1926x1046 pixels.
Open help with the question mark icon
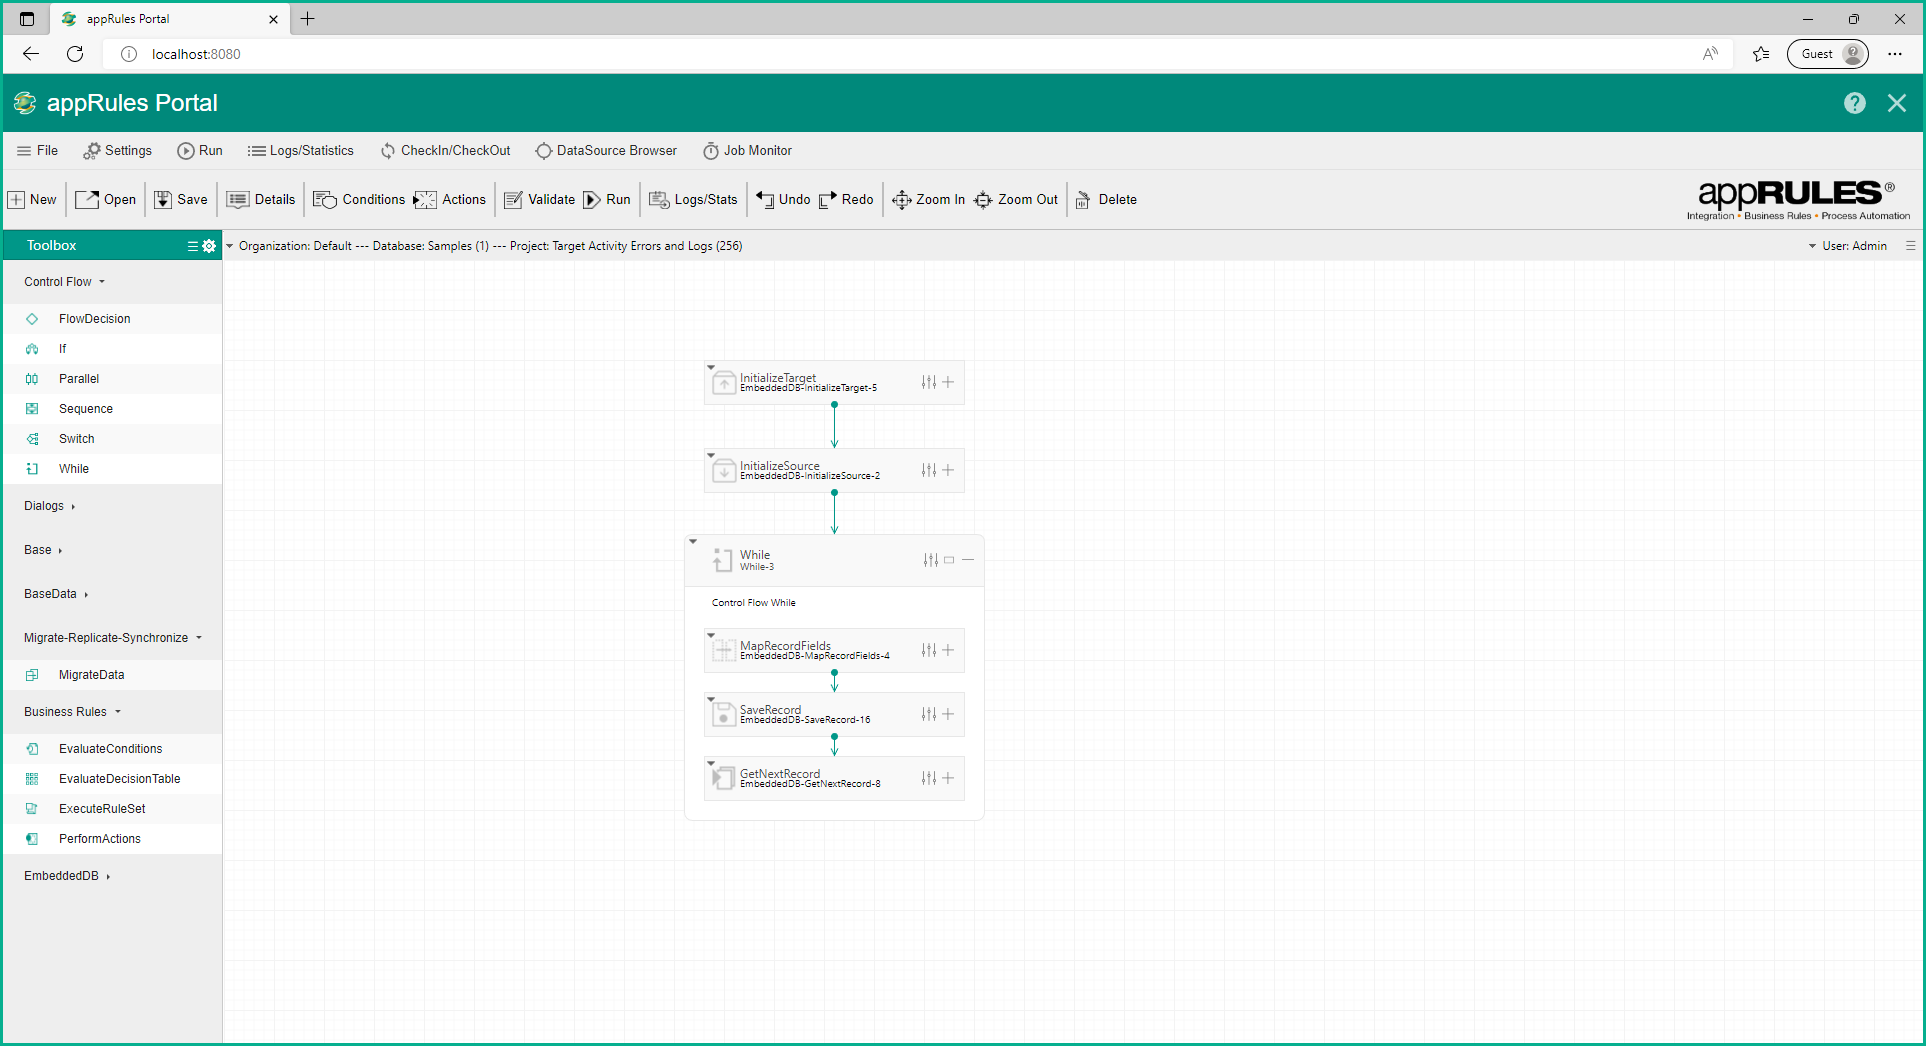point(1854,103)
